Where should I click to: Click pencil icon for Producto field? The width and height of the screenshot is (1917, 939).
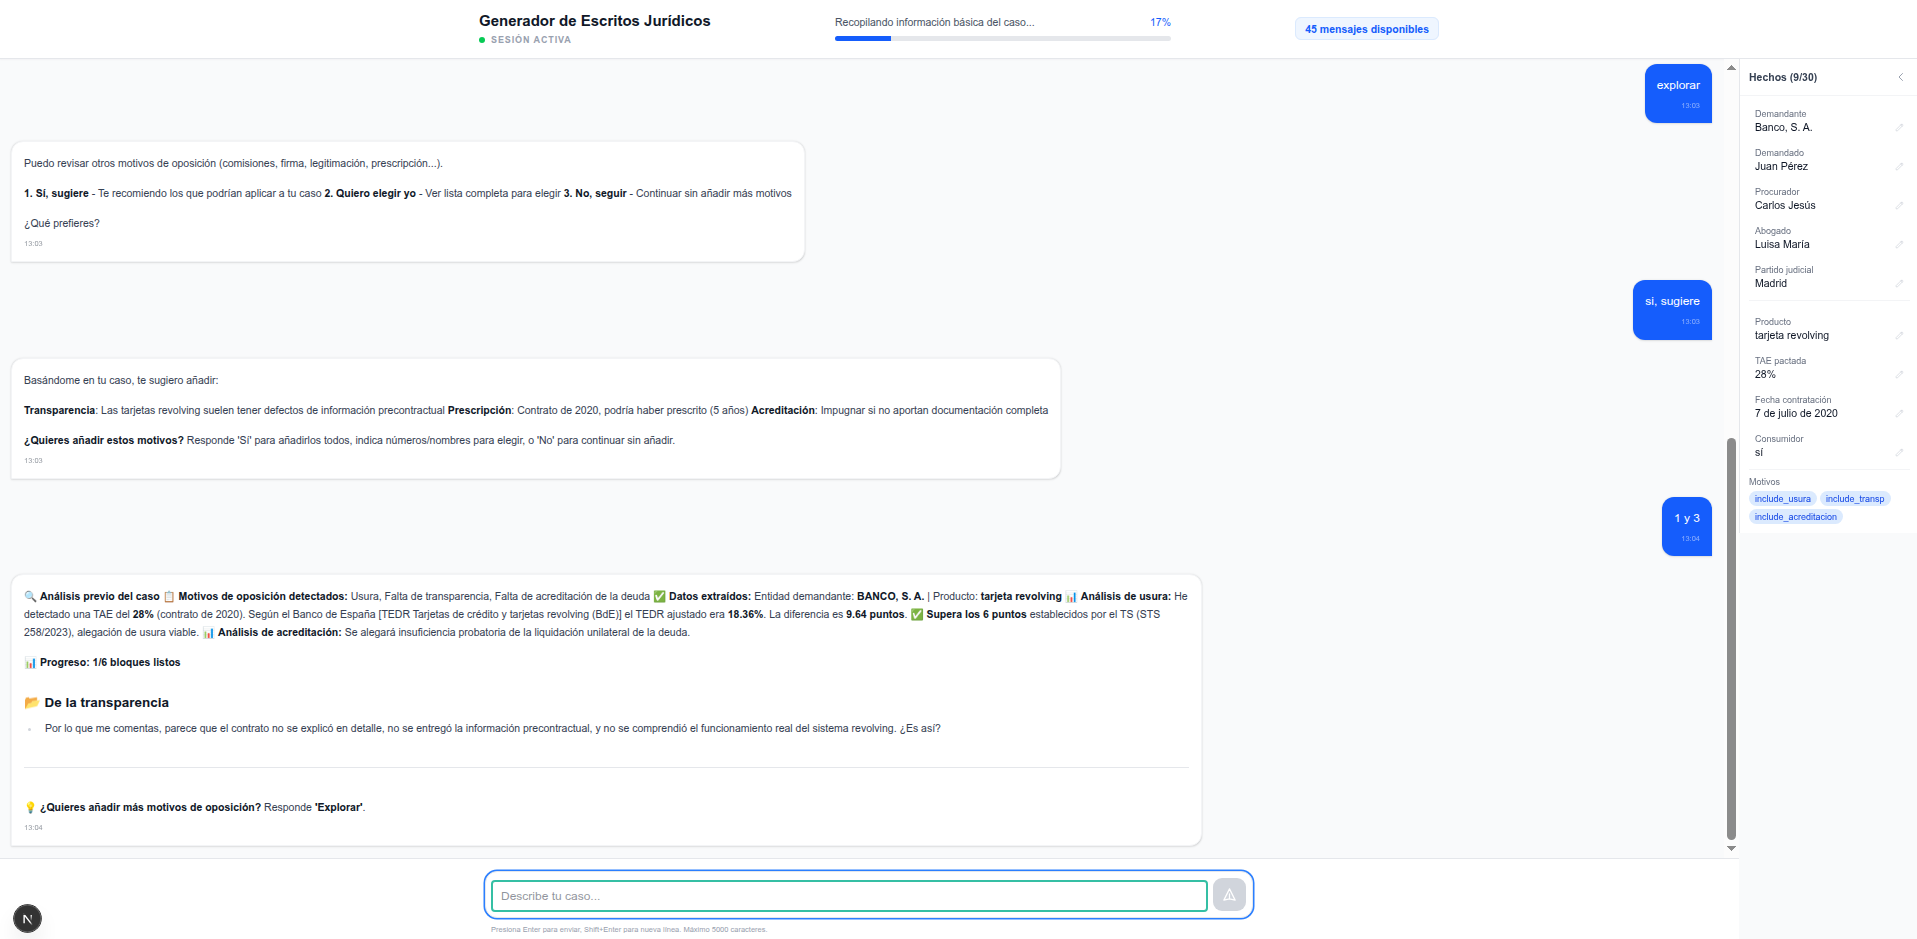[x=1899, y=335]
